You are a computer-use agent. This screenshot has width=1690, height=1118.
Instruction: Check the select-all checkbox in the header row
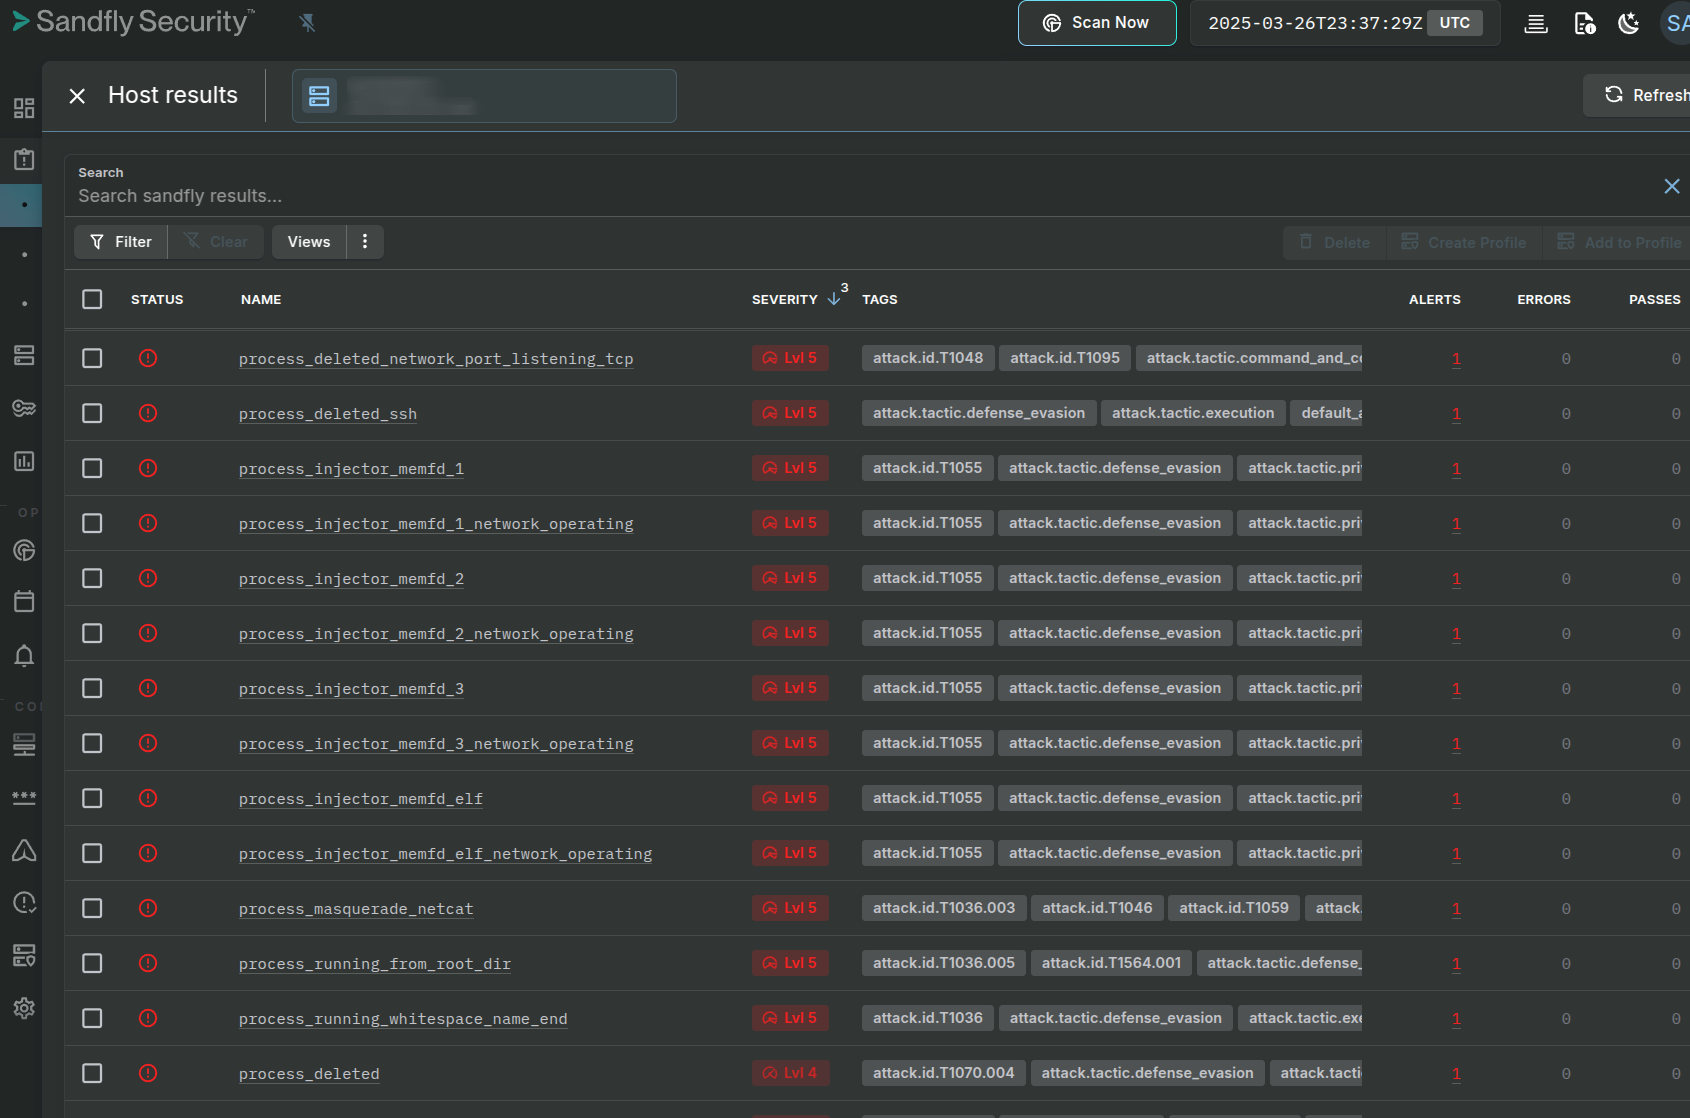pos(92,299)
